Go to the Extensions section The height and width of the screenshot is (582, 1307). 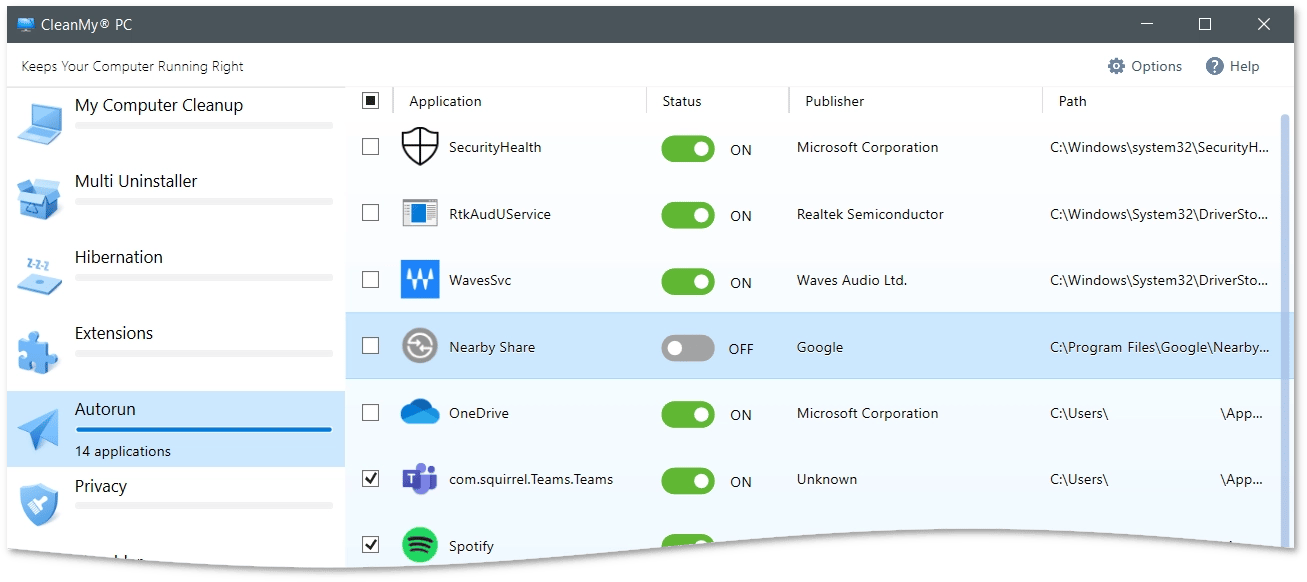pyautogui.click(x=176, y=352)
